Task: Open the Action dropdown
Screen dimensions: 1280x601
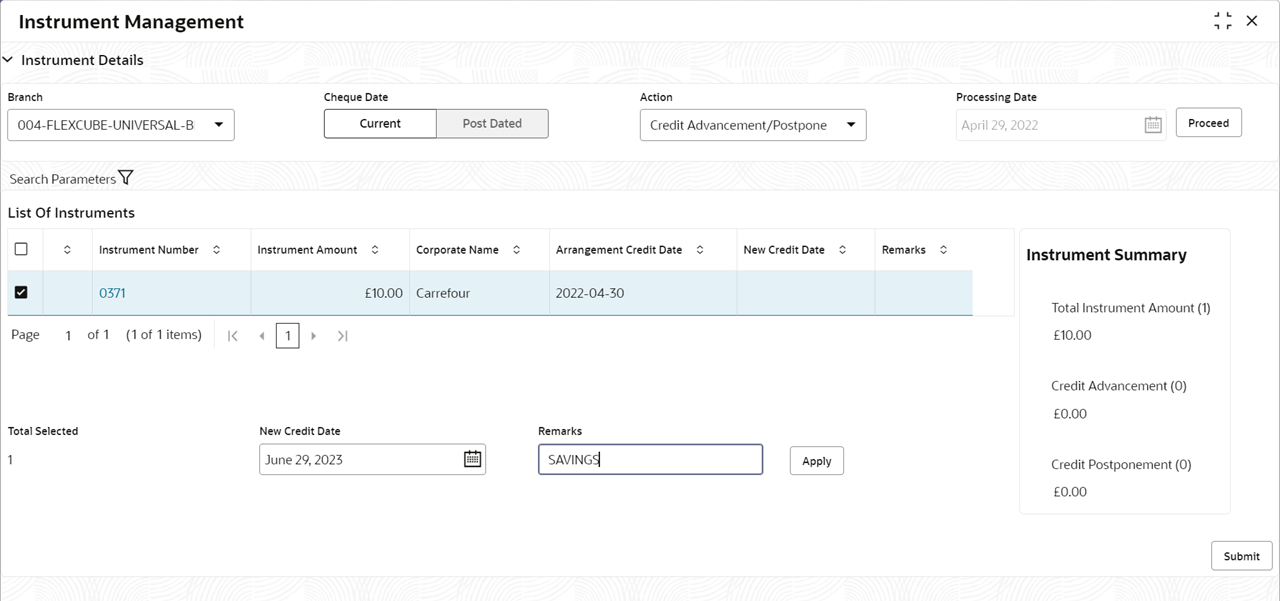Action: click(x=753, y=125)
